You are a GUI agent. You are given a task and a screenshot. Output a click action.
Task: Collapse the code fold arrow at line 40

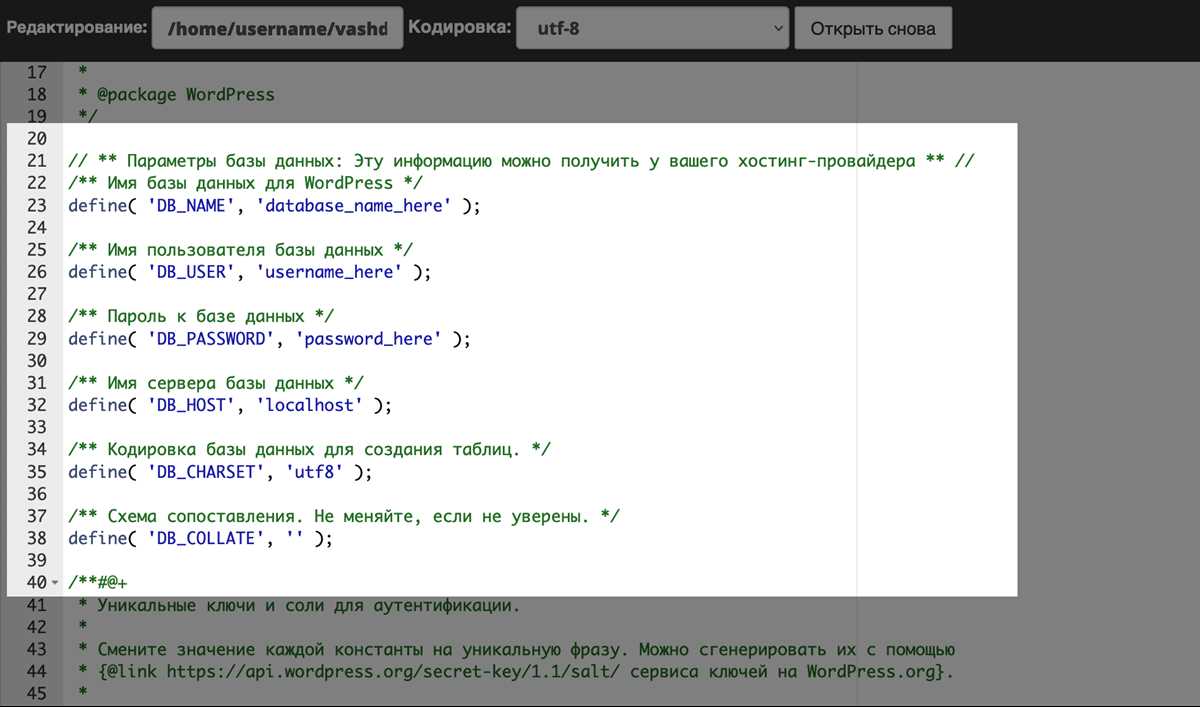(55, 582)
